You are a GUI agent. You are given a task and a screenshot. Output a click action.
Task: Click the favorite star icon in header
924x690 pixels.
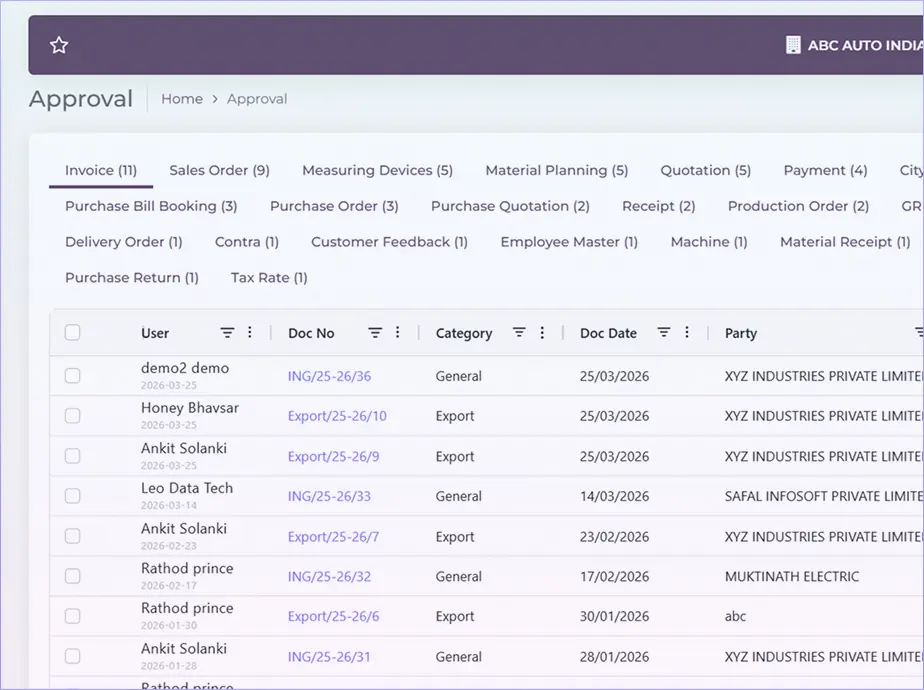(x=59, y=45)
